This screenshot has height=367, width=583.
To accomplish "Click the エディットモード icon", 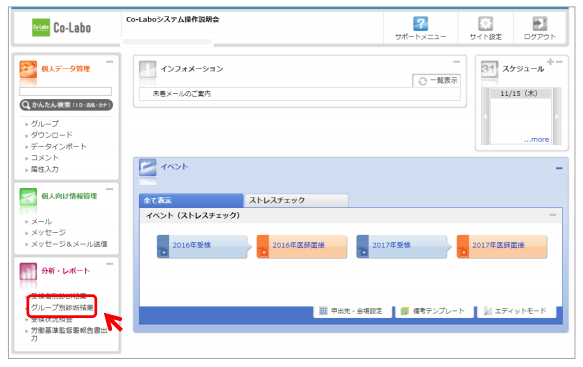I will (x=488, y=311).
